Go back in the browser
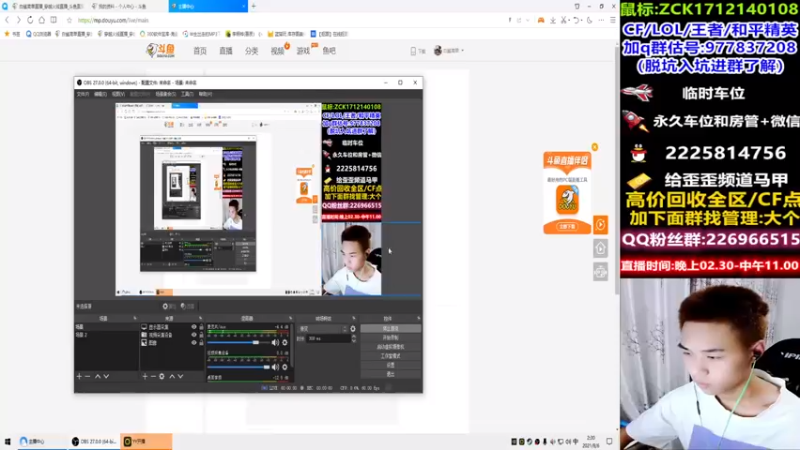 (7, 20)
